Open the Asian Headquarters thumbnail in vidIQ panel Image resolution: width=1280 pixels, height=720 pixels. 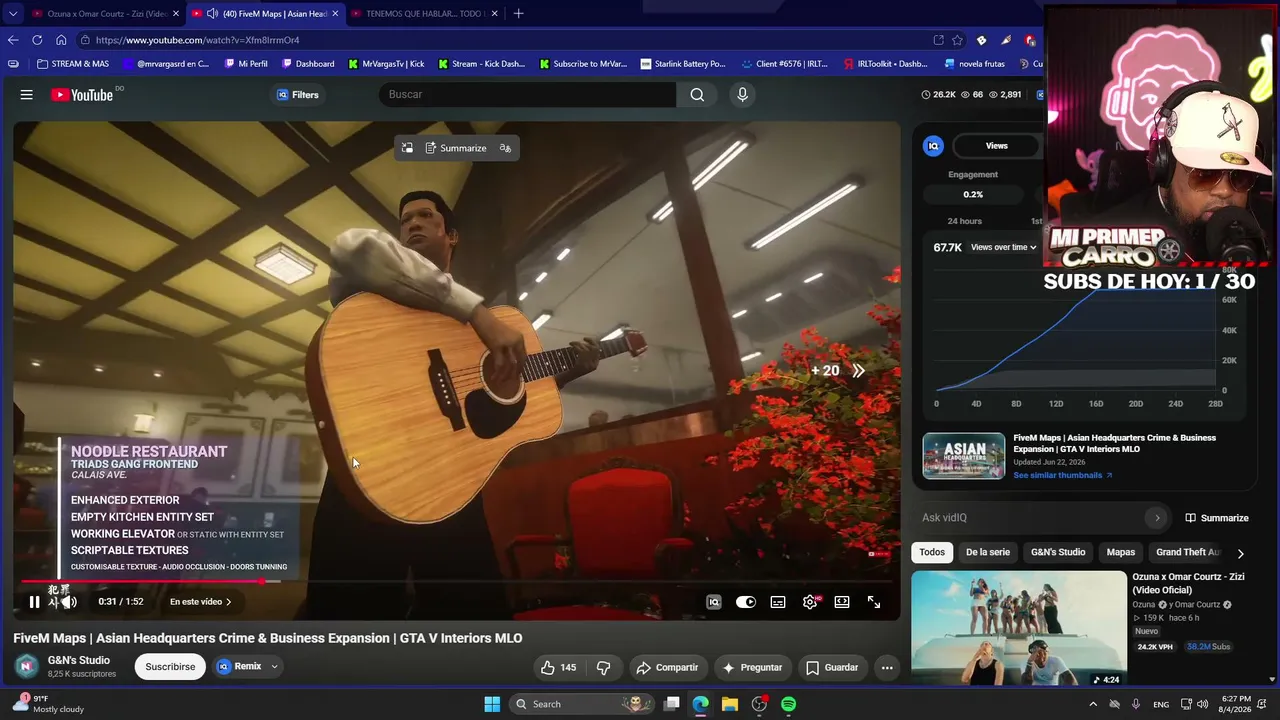964,456
